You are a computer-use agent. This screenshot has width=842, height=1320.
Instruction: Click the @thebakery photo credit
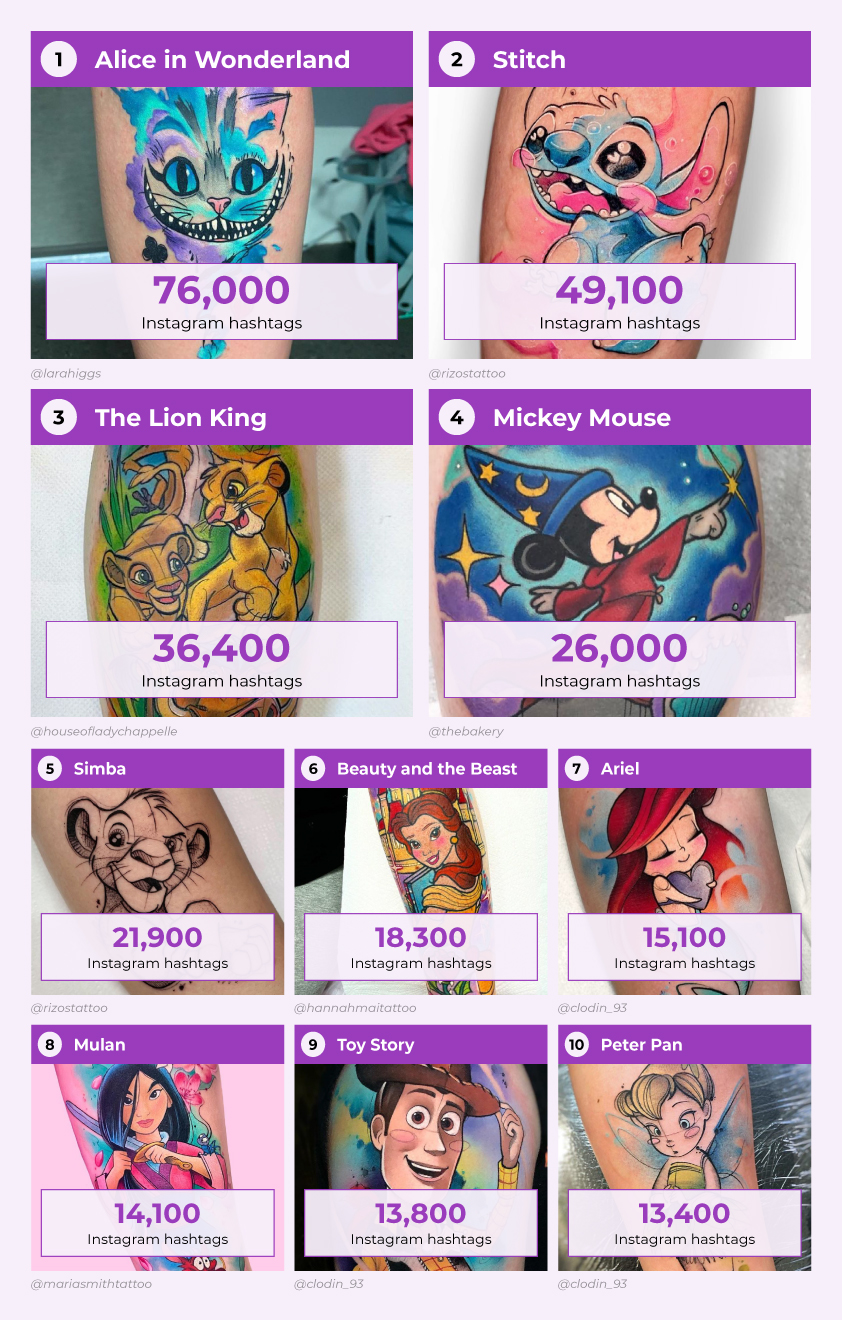466,731
